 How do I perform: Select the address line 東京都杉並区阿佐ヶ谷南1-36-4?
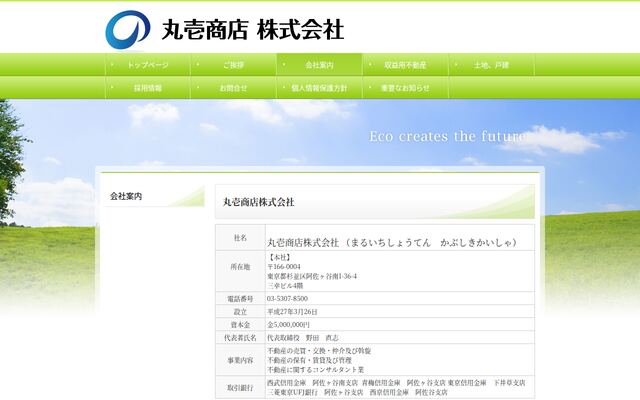pyautogui.click(x=312, y=276)
